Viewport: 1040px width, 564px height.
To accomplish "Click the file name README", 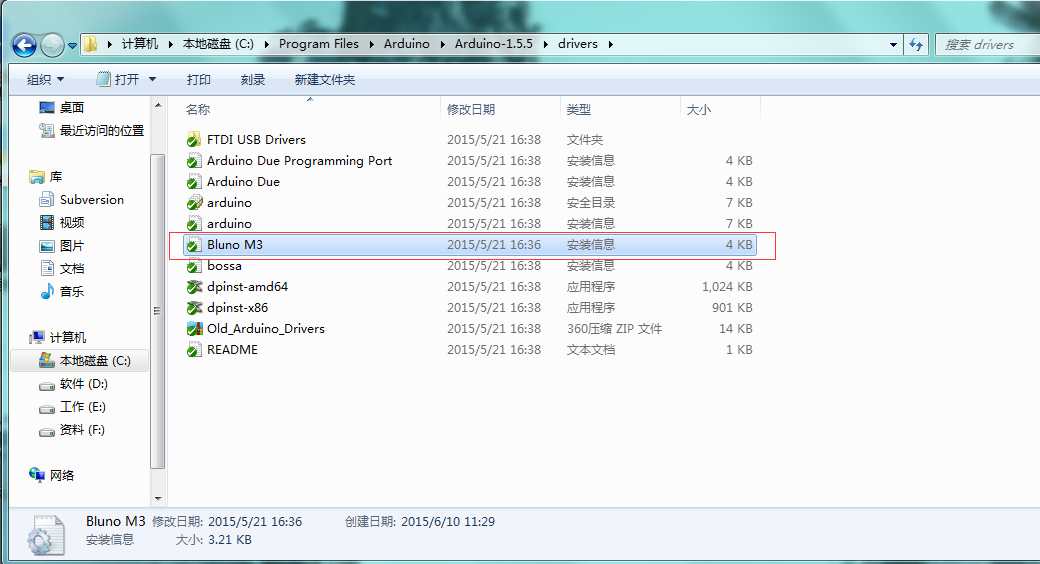I will pyautogui.click(x=232, y=350).
